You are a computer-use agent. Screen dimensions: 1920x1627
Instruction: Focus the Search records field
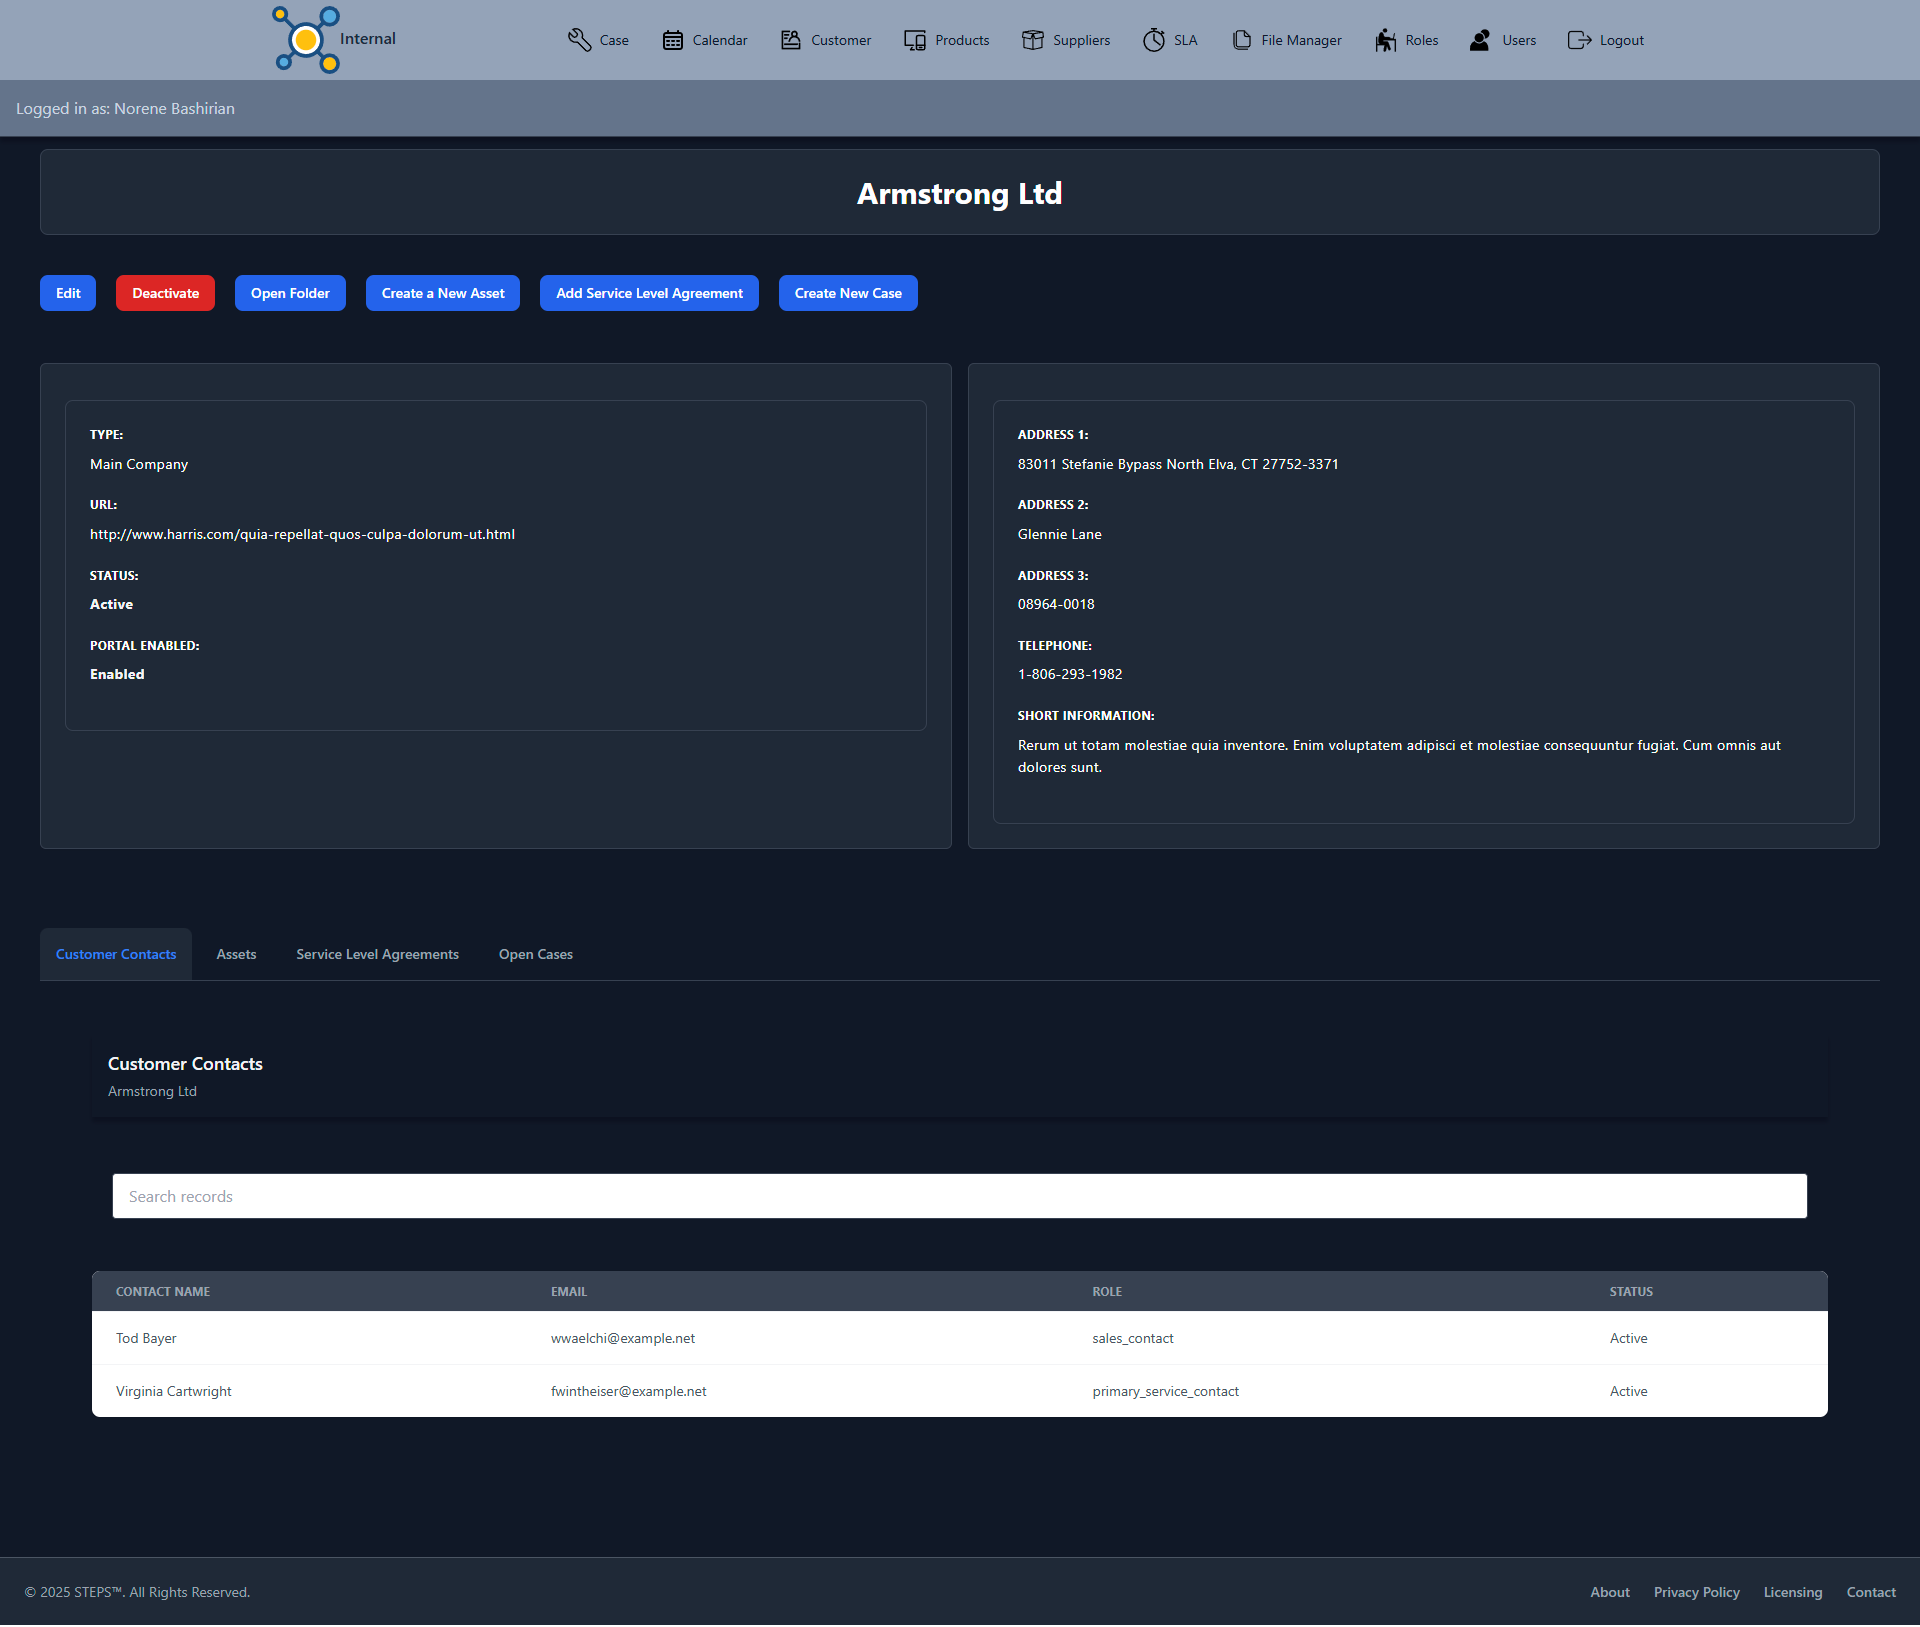tap(959, 1196)
